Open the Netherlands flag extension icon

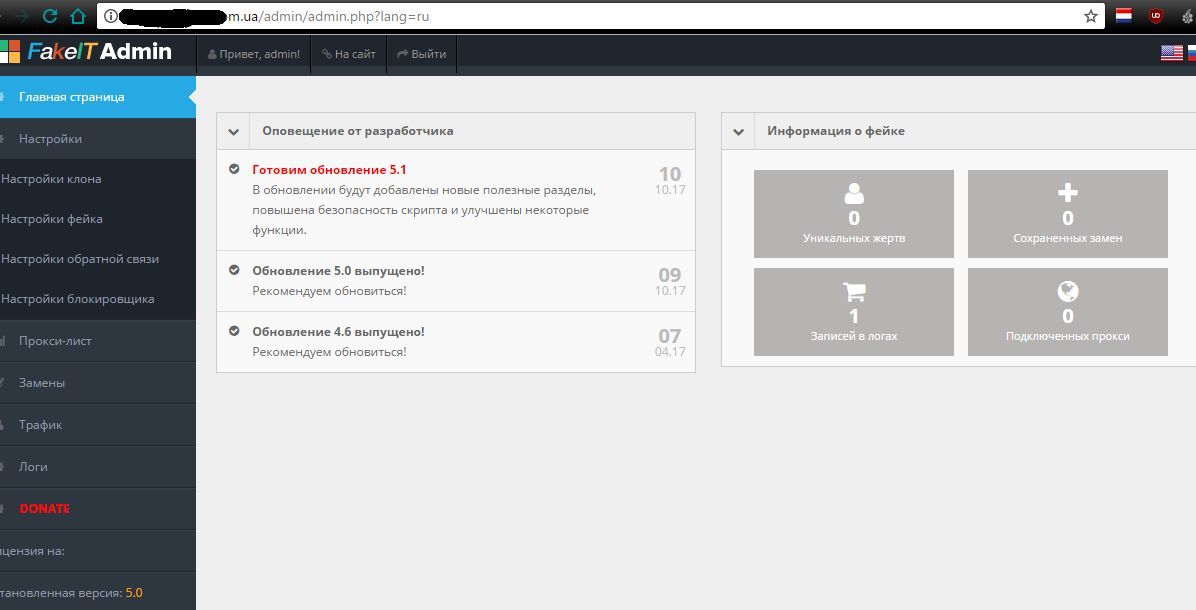click(x=1124, y=15)
